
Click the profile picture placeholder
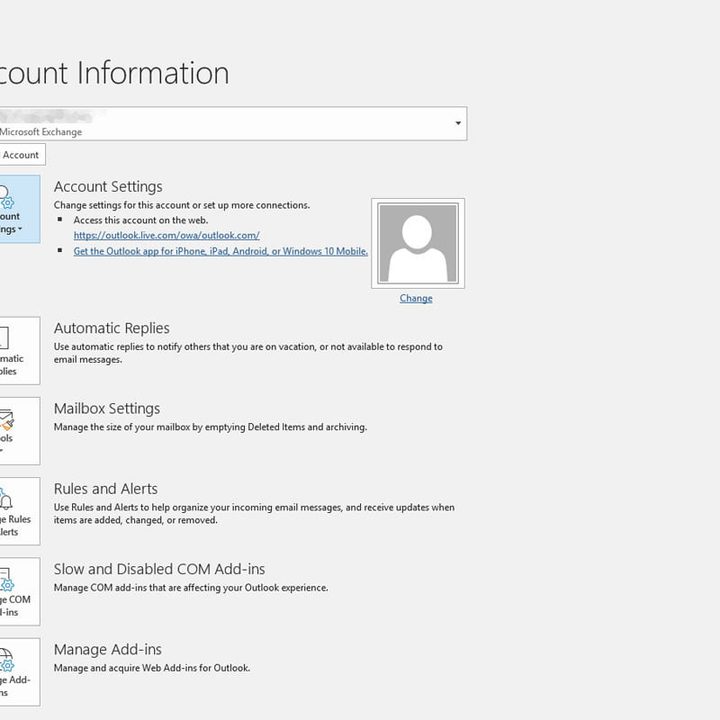point(418,243)
